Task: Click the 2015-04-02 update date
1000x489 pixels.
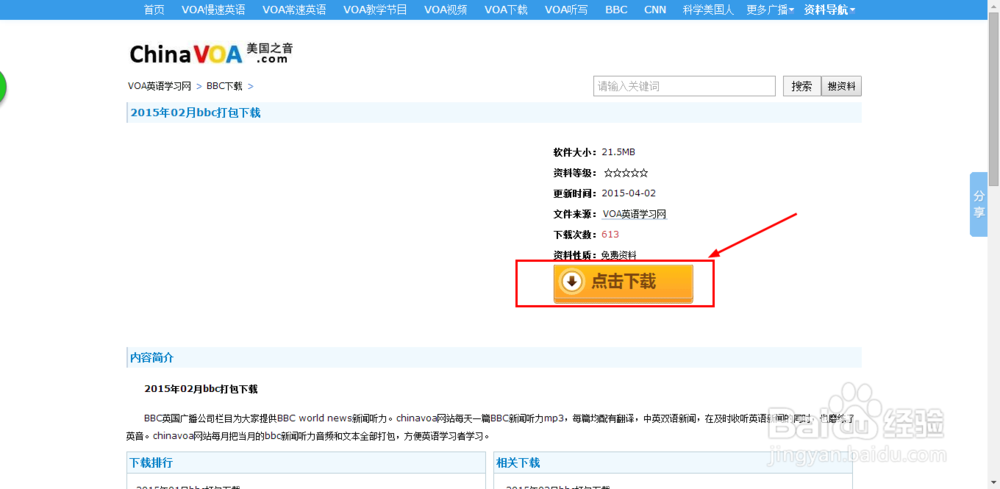Action: pos(629,193)
